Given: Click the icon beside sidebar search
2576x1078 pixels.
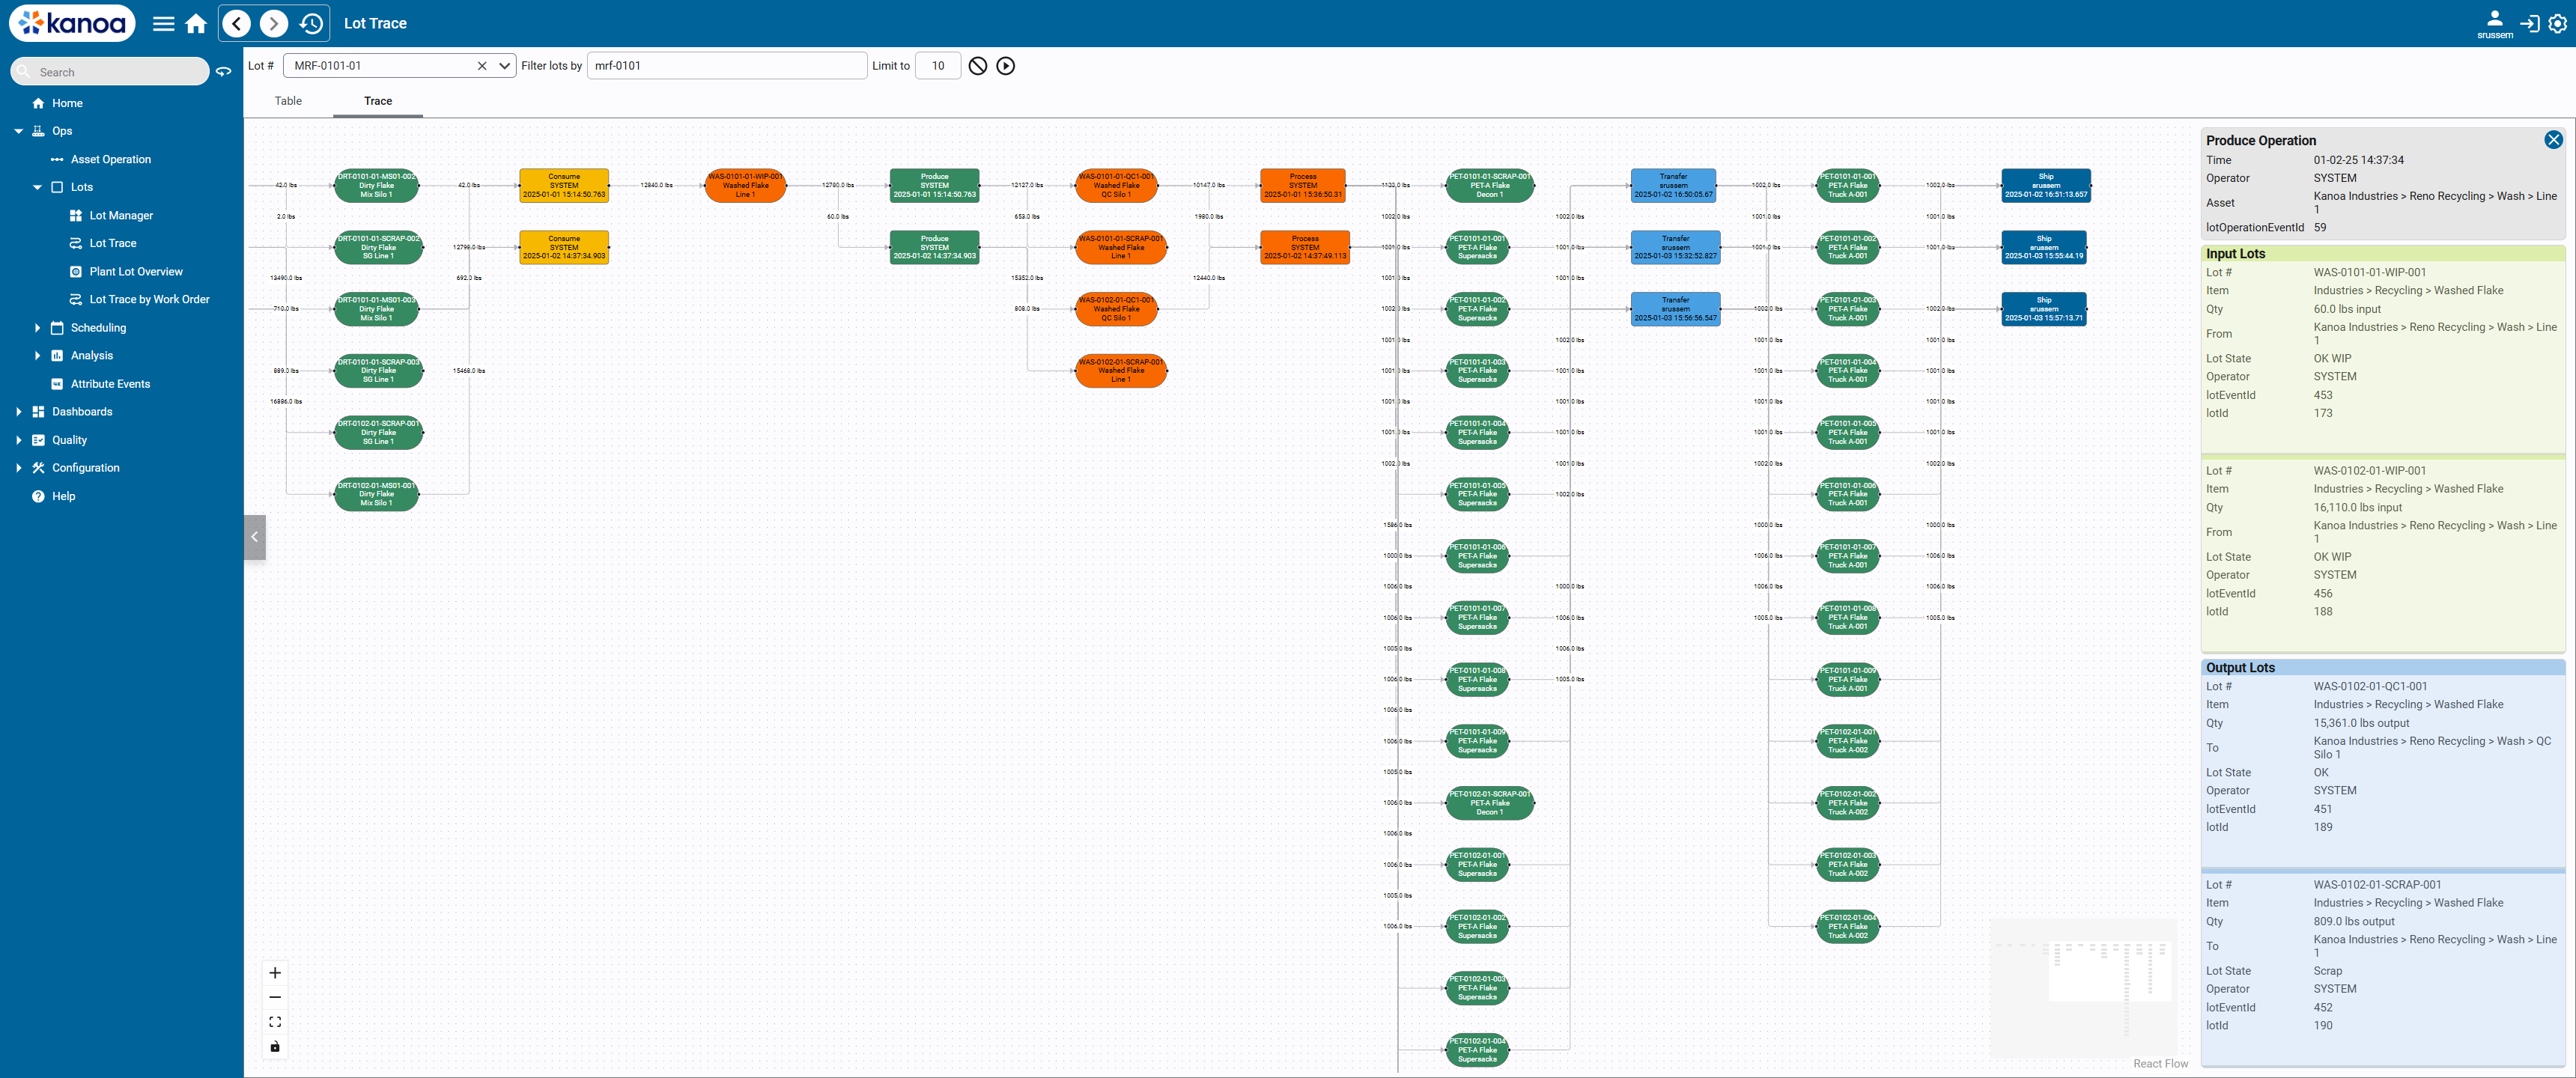Looking at the screenshot, I should pos(224,72).
